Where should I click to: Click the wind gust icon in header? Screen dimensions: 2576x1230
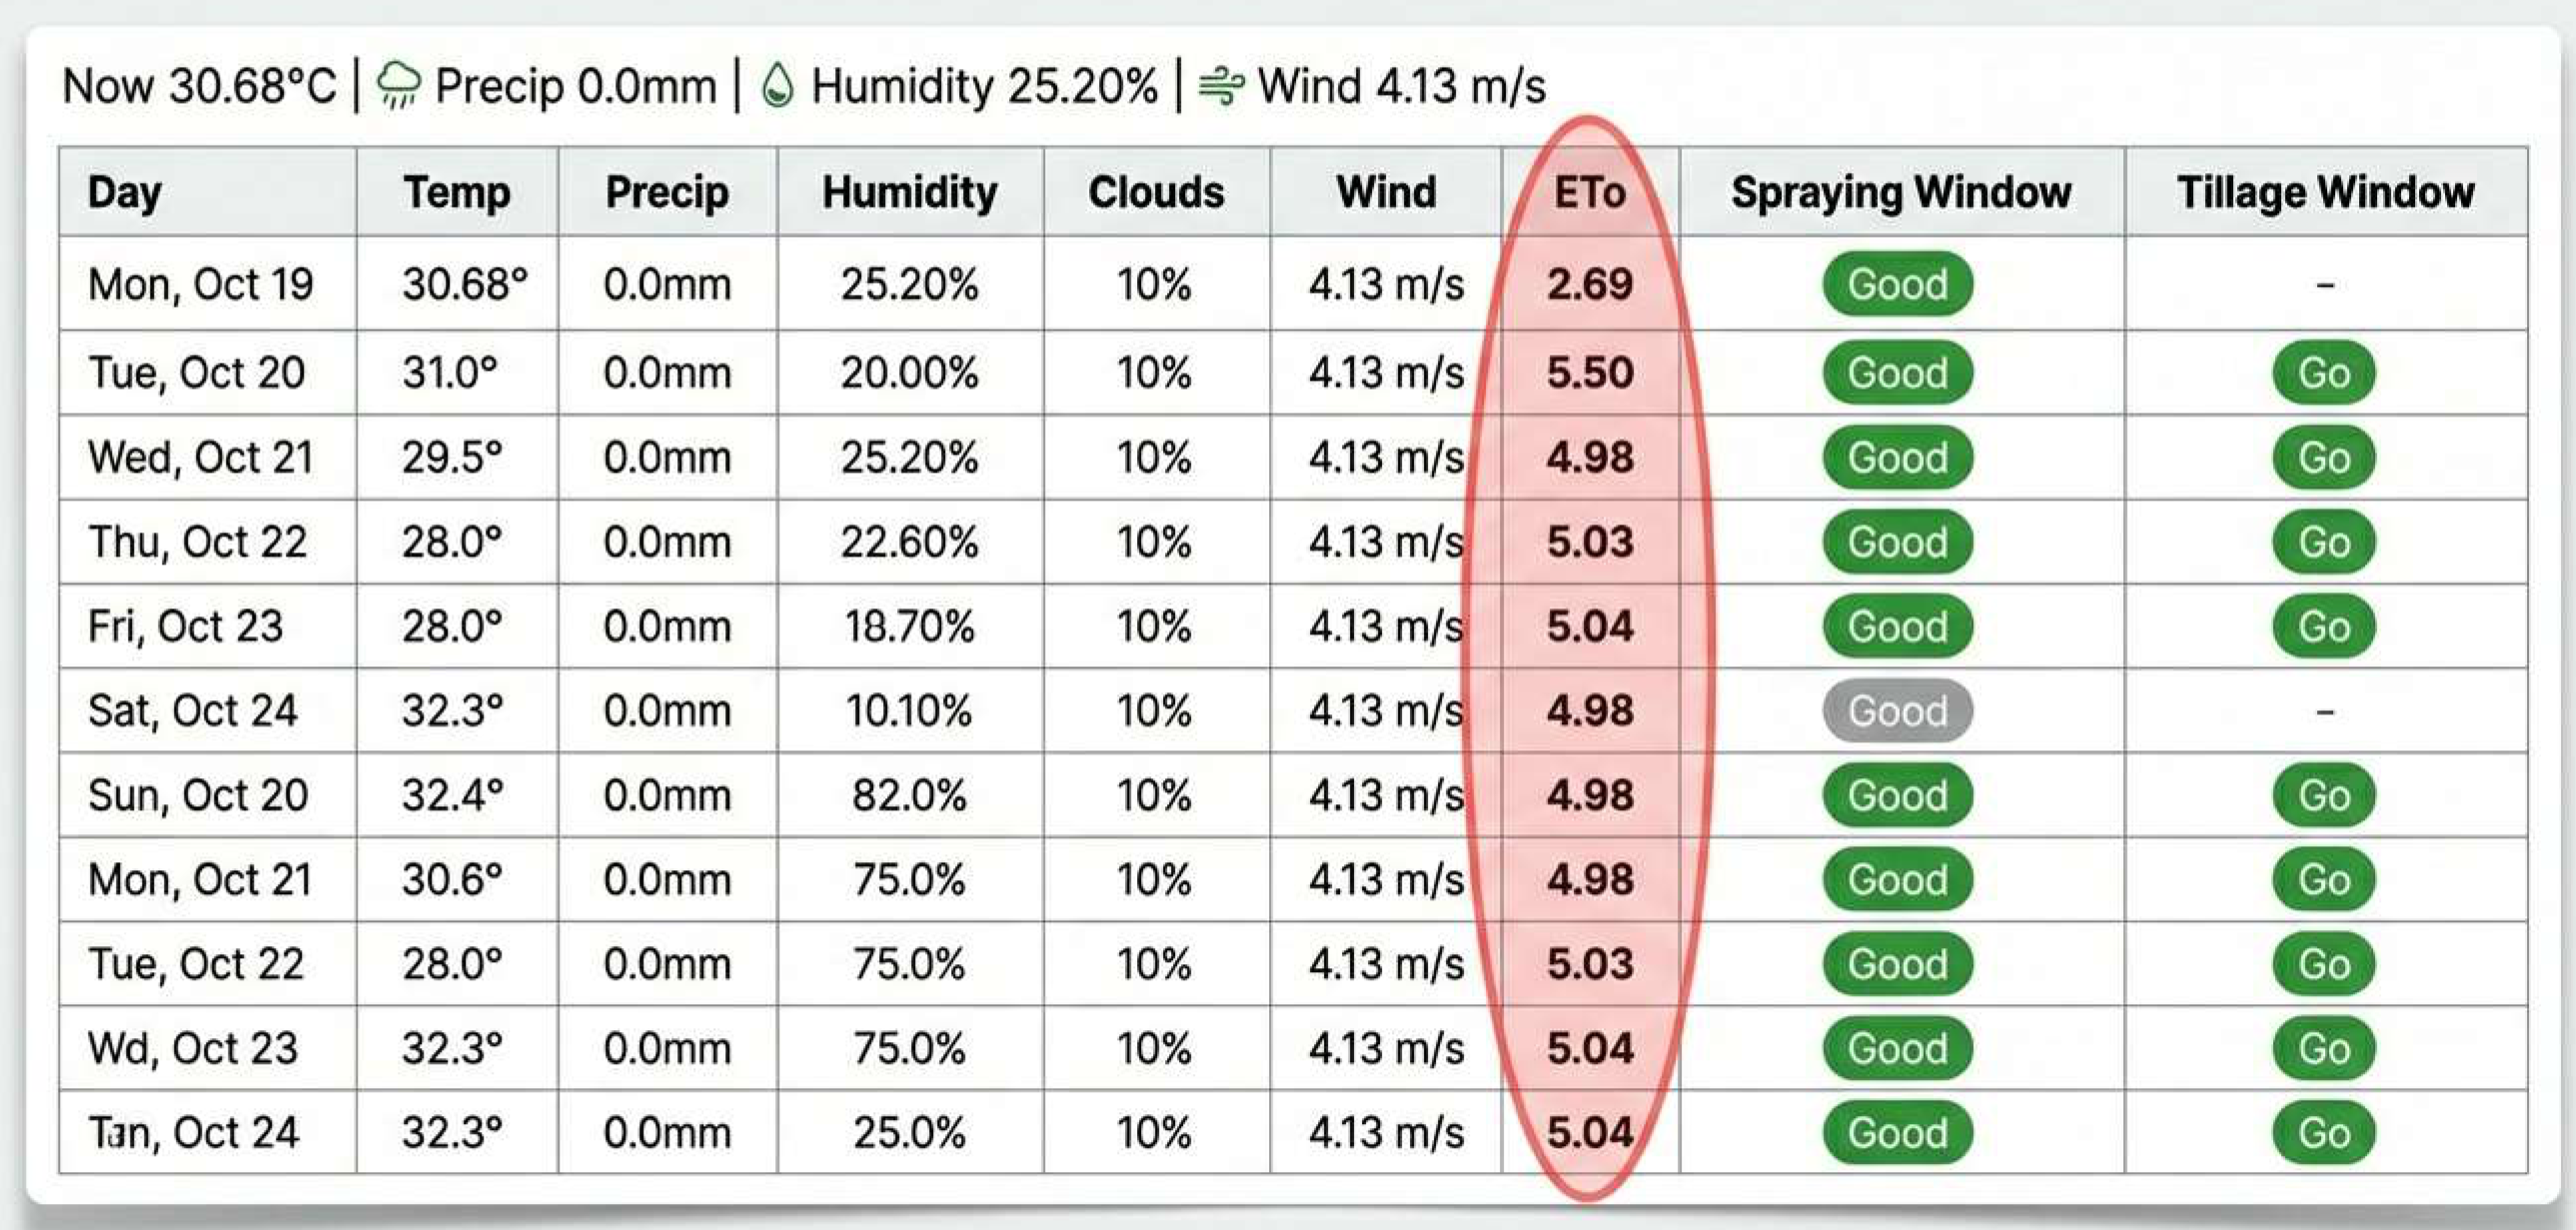point(1221,85)
